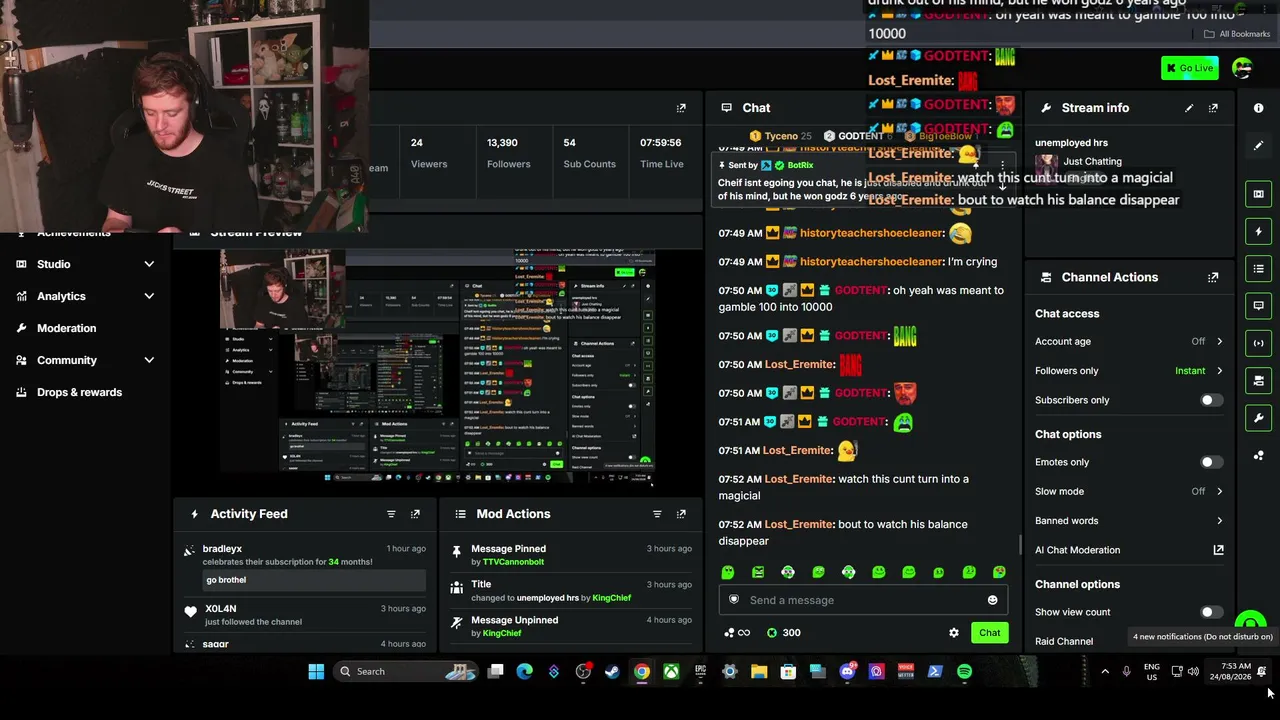Toggle Emotes only chat
The height and width of the screenshot is (720, 1280).
click(x=1211, y=462)
